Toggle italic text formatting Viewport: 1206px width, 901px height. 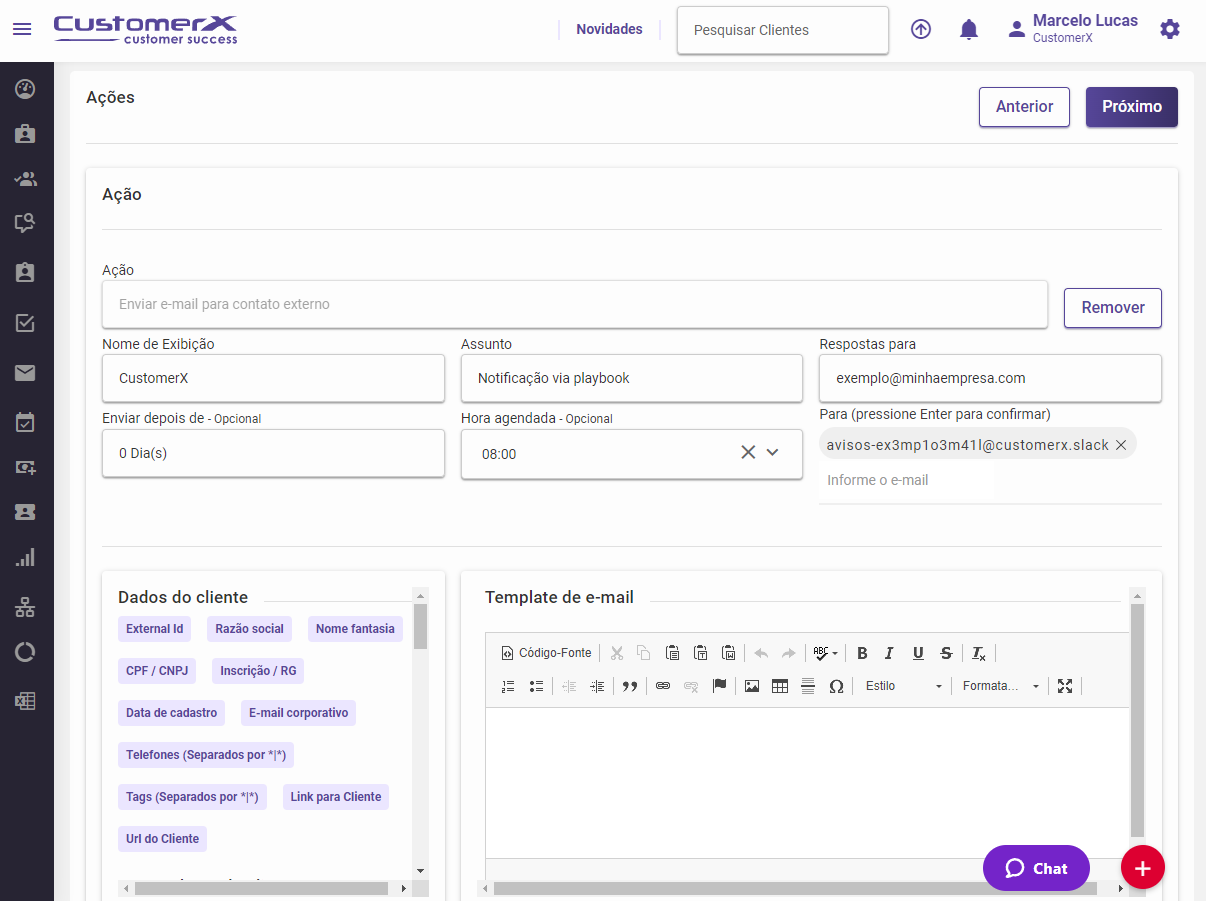(x=889, y=653)
